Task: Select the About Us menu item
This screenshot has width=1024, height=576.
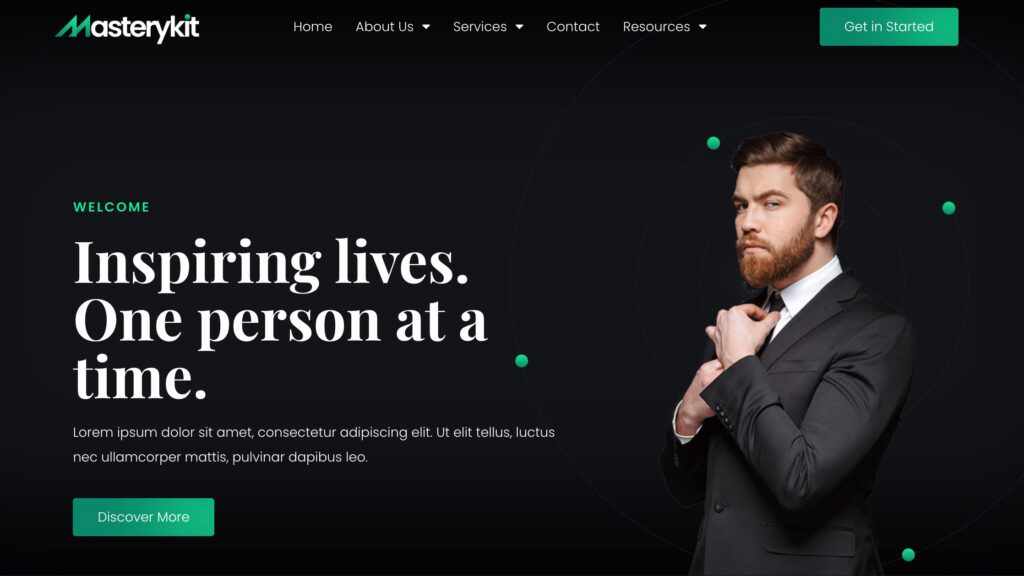Action: [384, 27]
